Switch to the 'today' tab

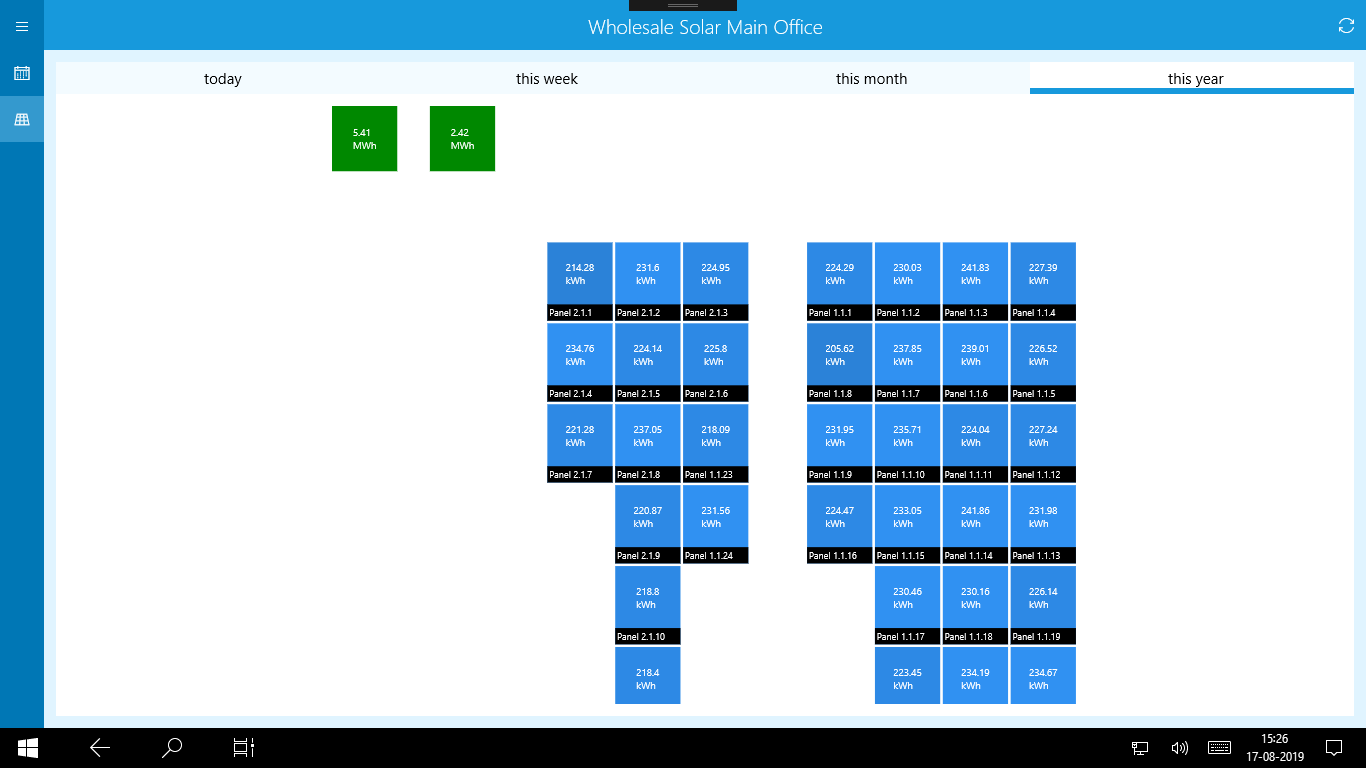(222, 78)
